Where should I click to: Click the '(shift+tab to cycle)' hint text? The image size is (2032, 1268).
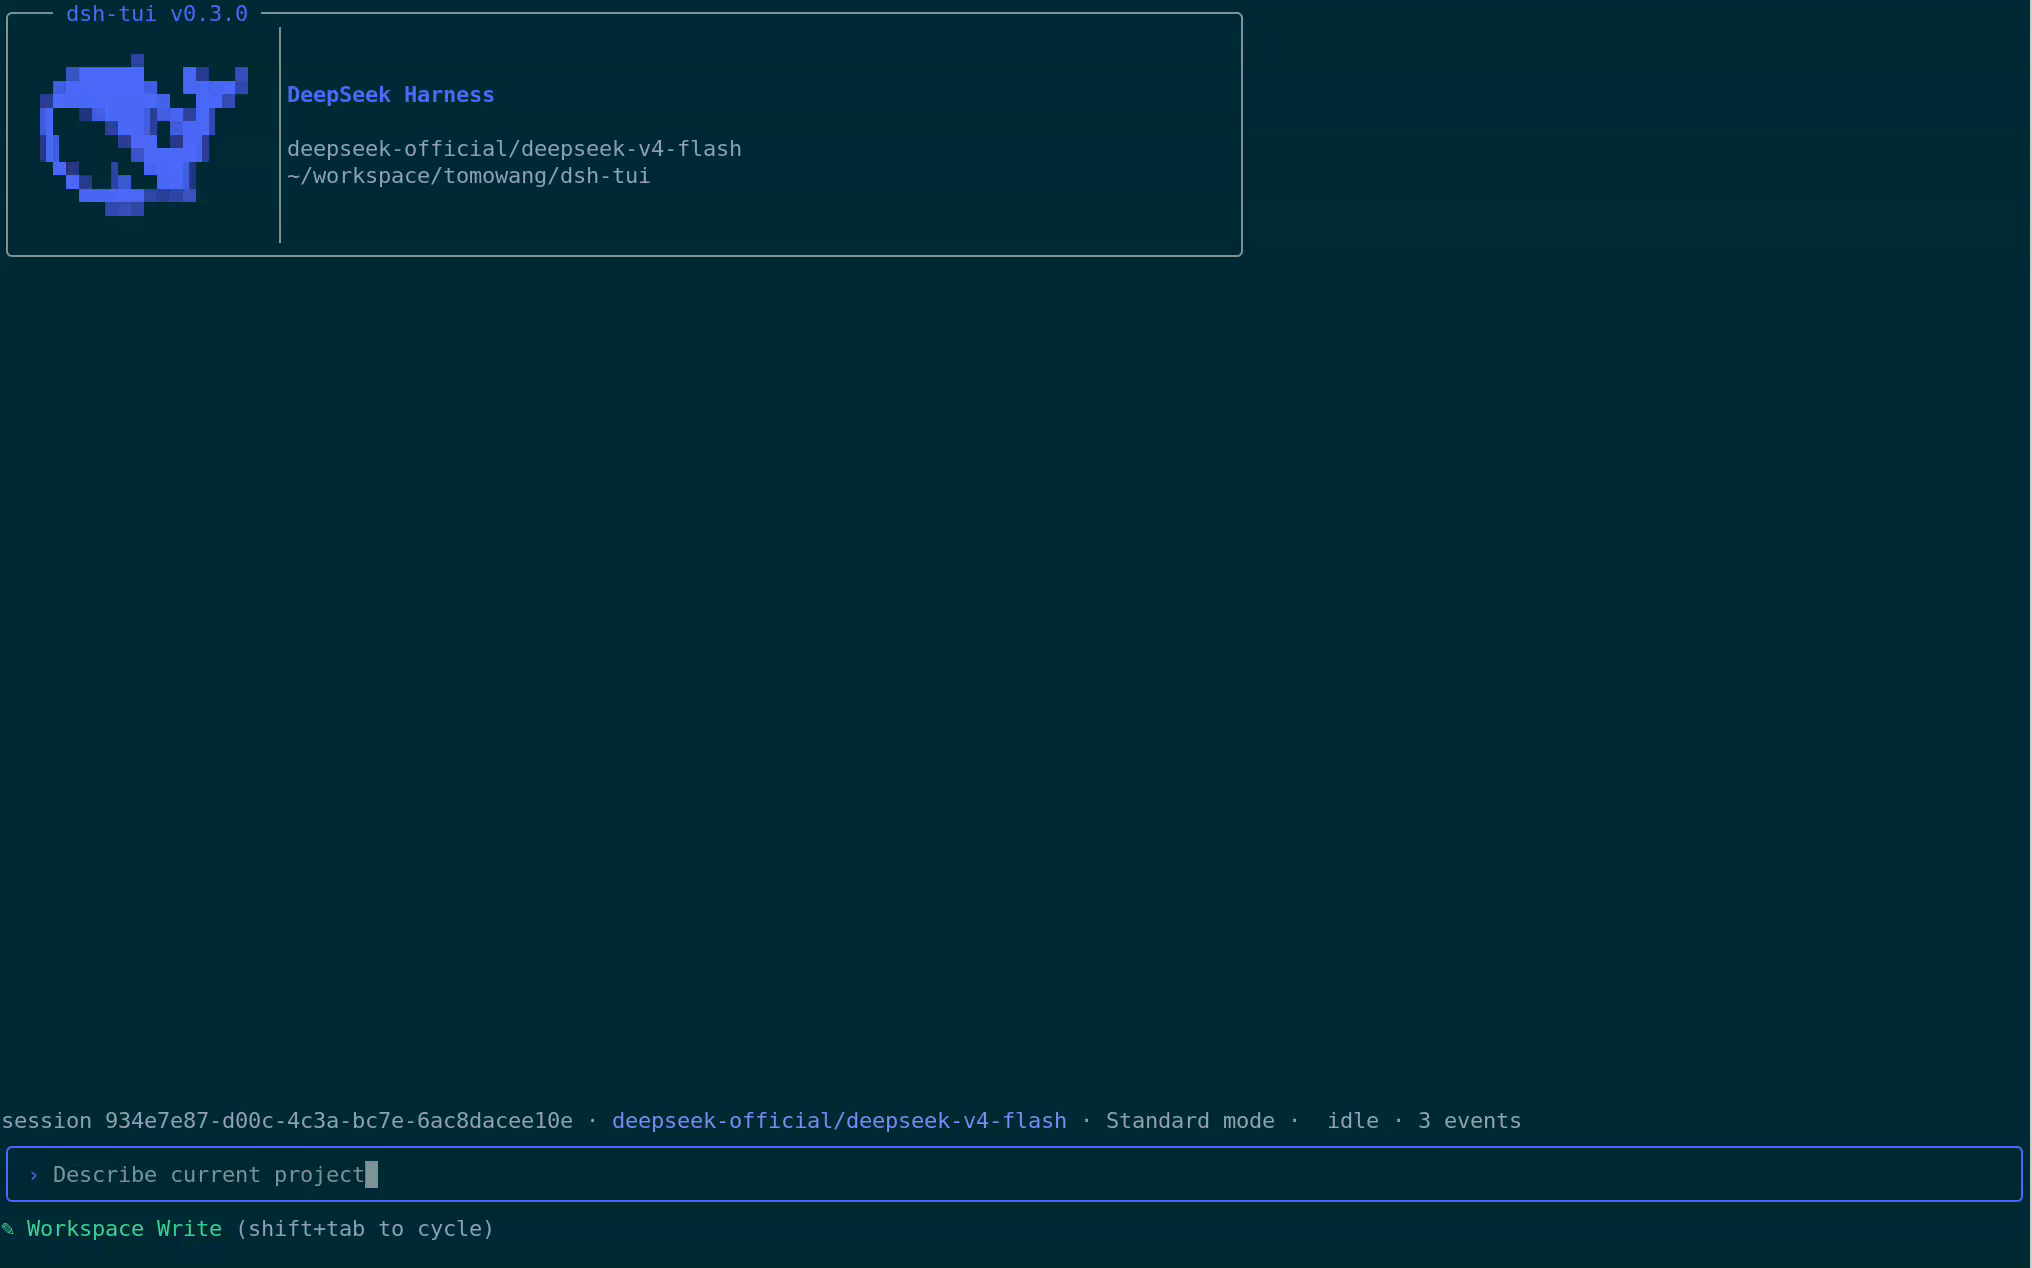365,1229
